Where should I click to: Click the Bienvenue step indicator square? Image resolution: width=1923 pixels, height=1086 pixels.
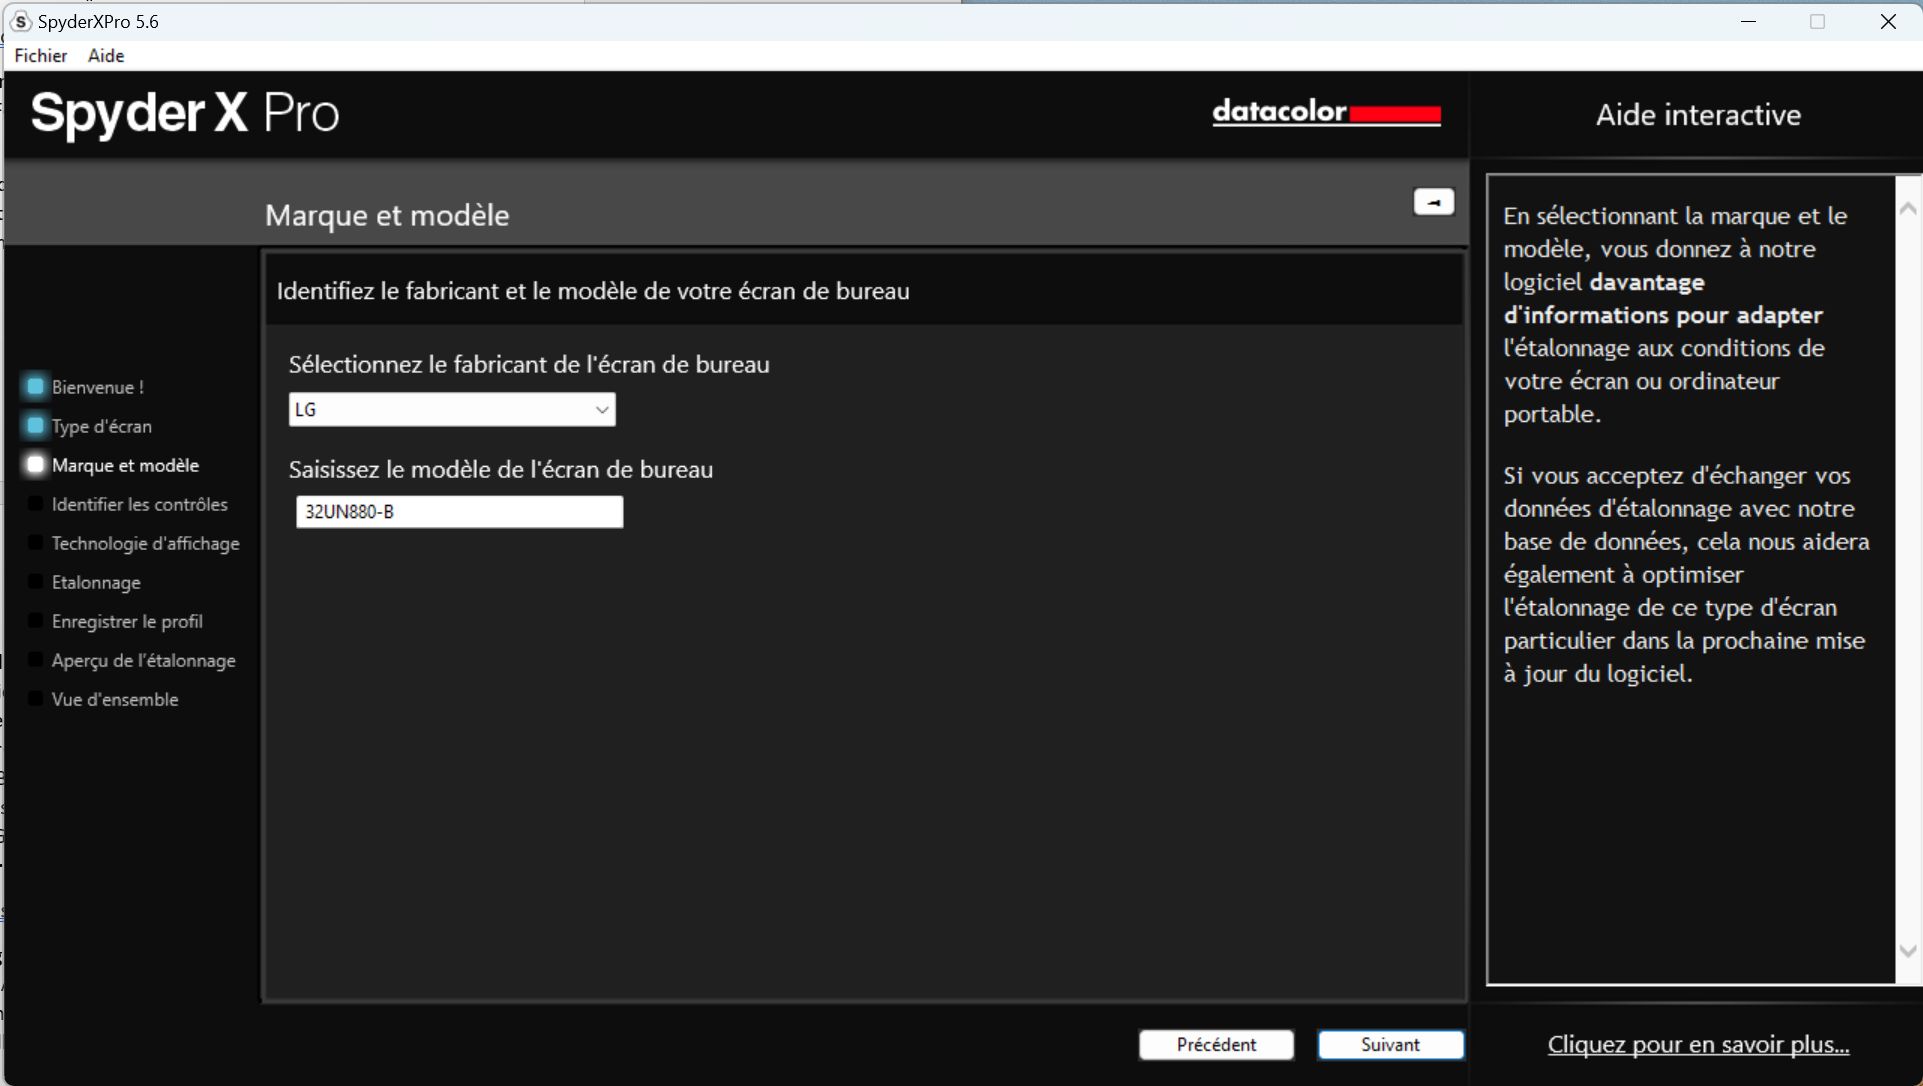(x=36, y=386)
